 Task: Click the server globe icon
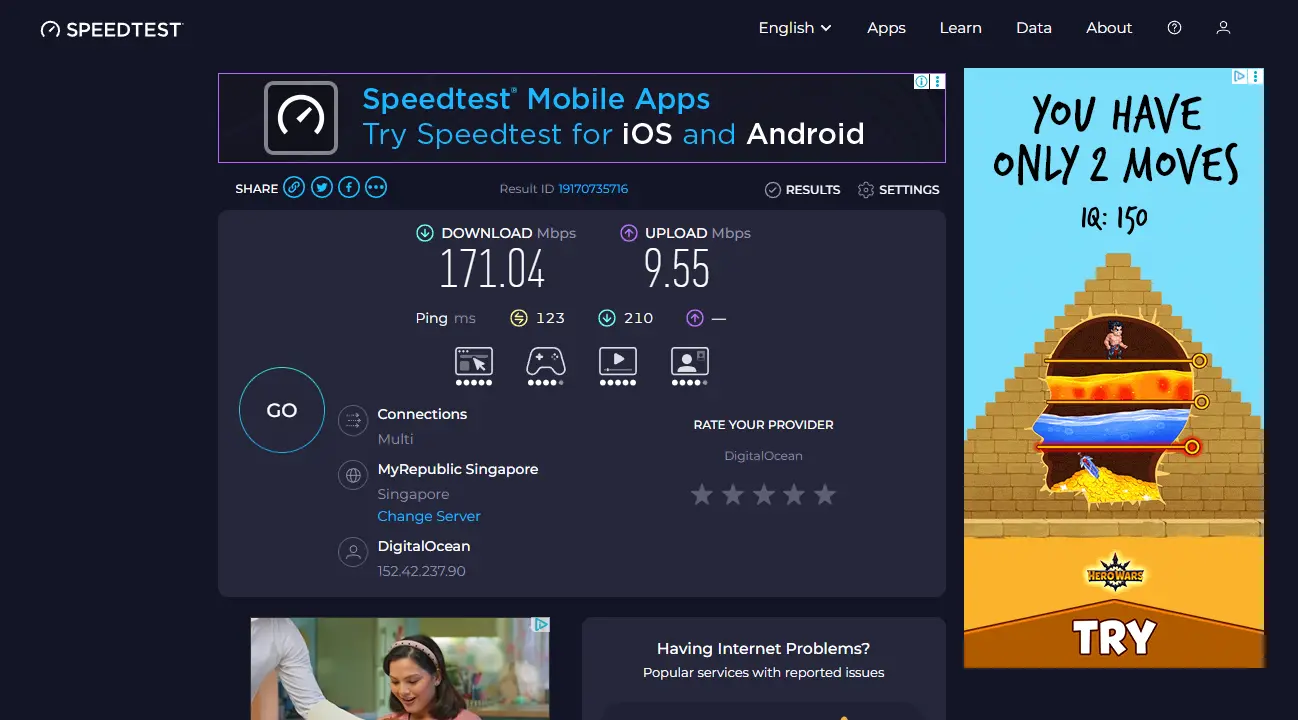[353, 476]
